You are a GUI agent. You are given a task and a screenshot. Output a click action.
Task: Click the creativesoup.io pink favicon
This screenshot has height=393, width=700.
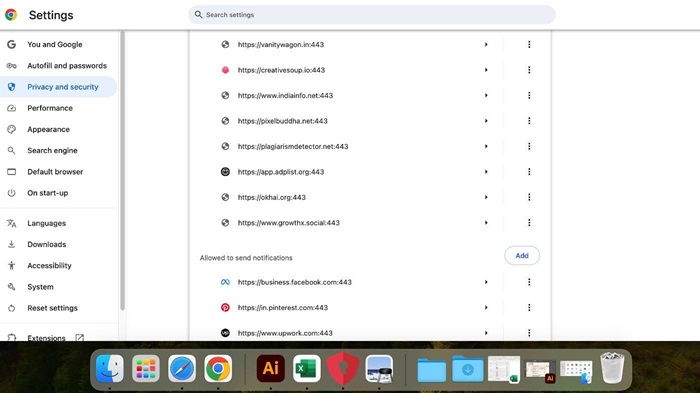pos(225,70)
